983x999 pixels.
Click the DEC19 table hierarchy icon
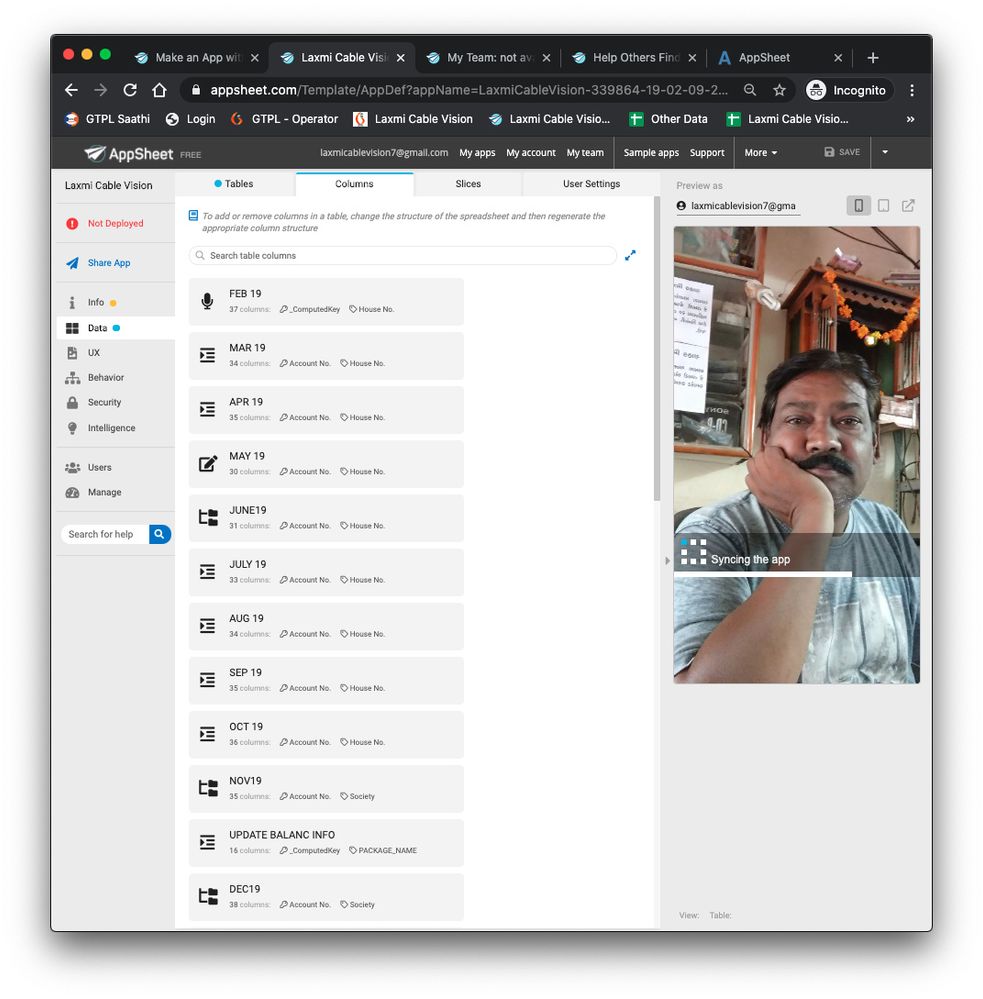click(x=208, y=896)
